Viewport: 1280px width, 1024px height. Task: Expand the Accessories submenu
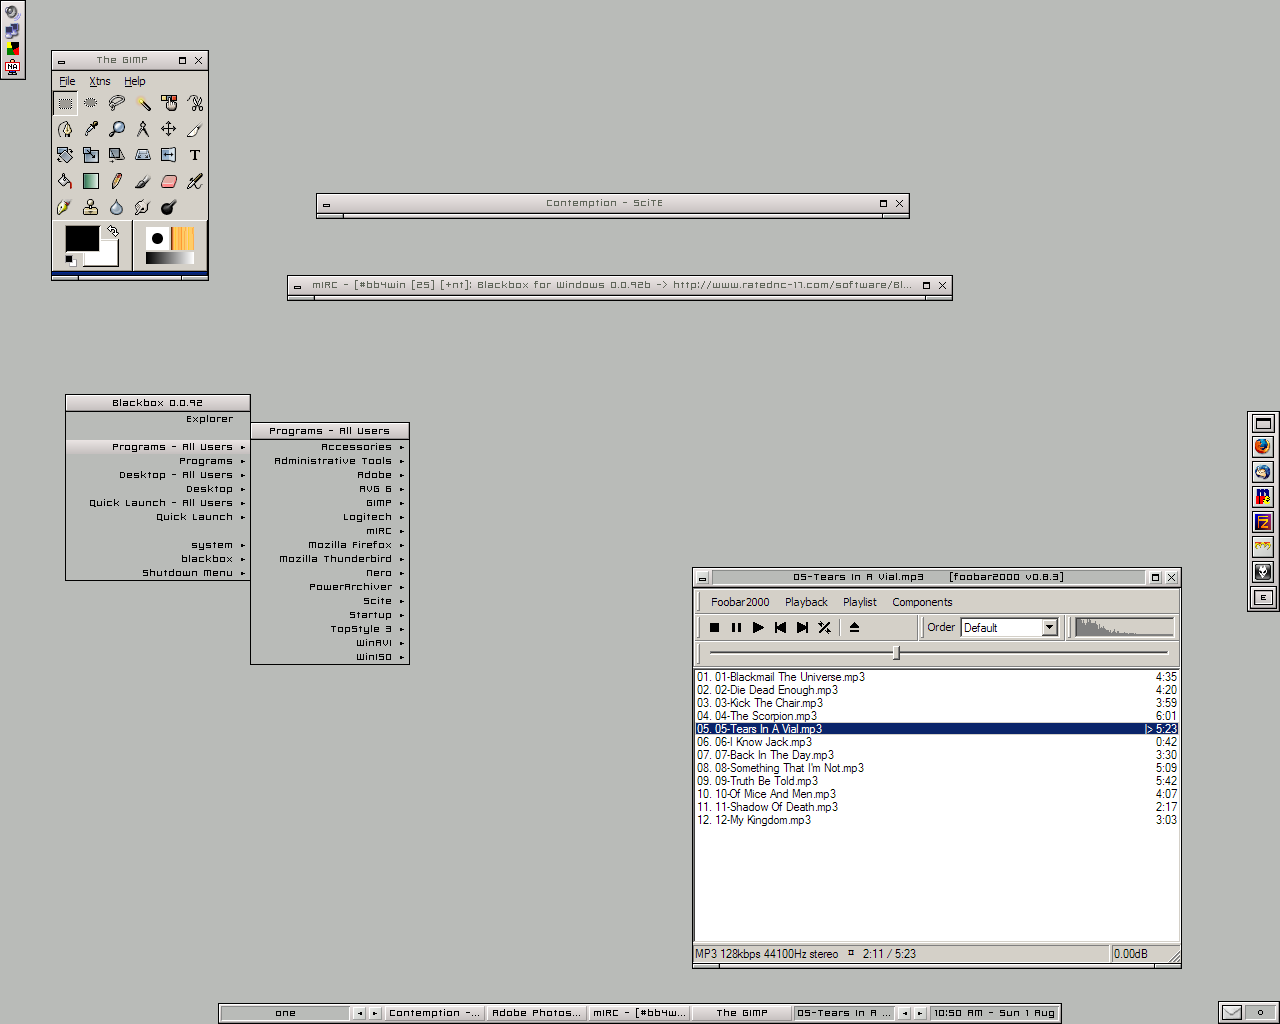356,447
